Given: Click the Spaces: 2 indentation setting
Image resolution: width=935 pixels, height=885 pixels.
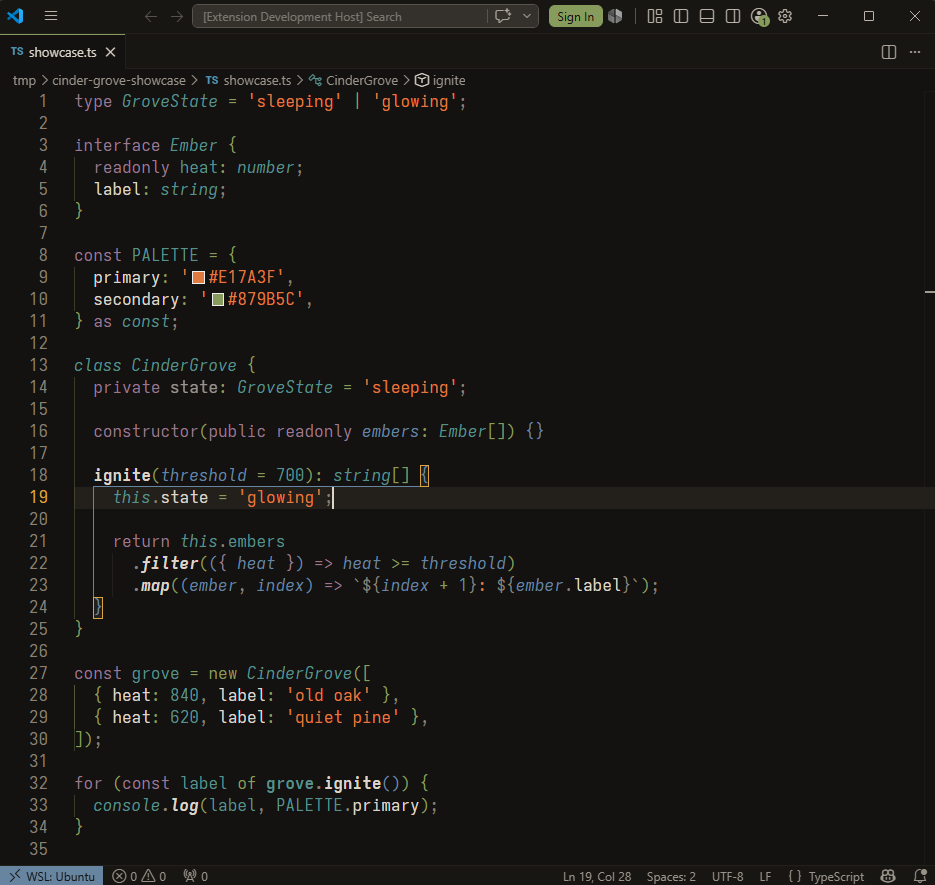Looking at the screenshot, I should tap(671, 876).
